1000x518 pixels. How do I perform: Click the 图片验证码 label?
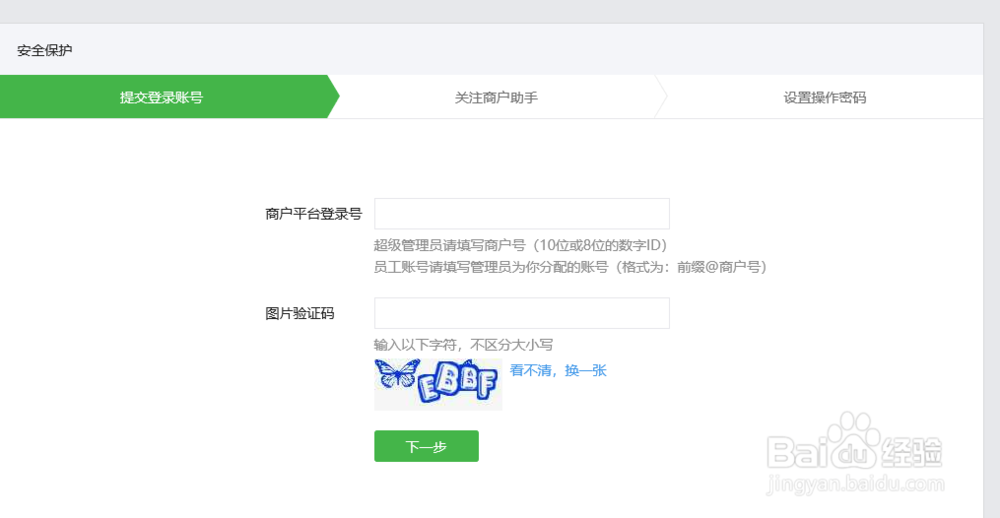300,314
